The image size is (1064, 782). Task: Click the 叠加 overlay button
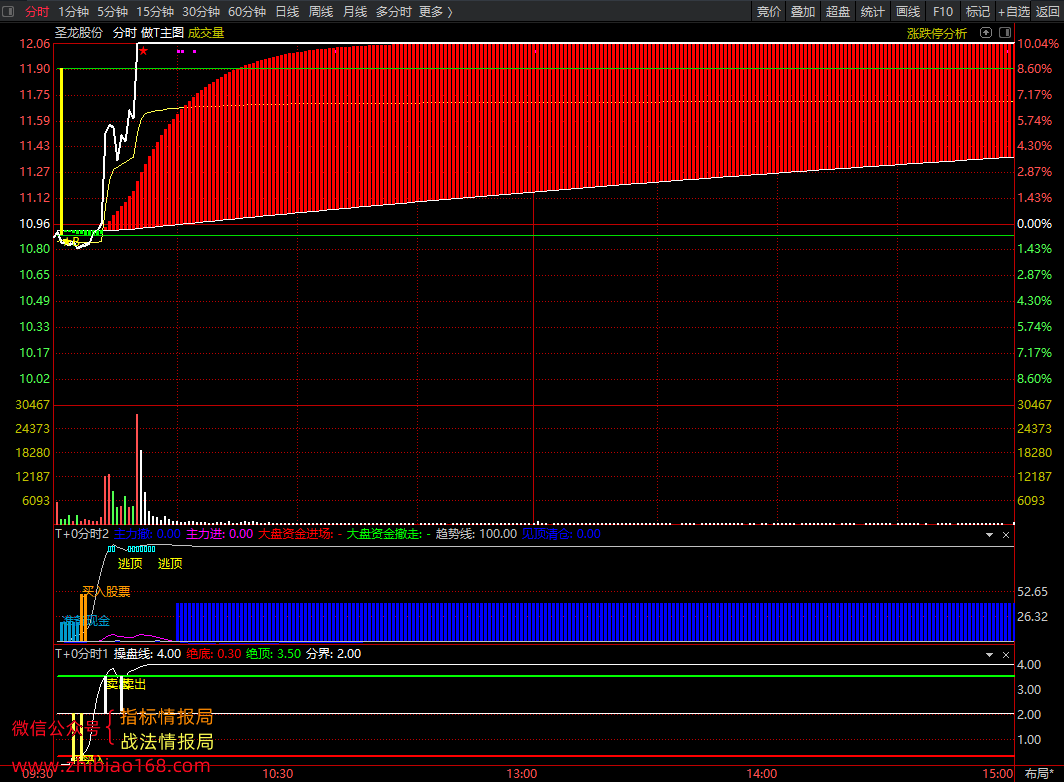tap(803, 12)
